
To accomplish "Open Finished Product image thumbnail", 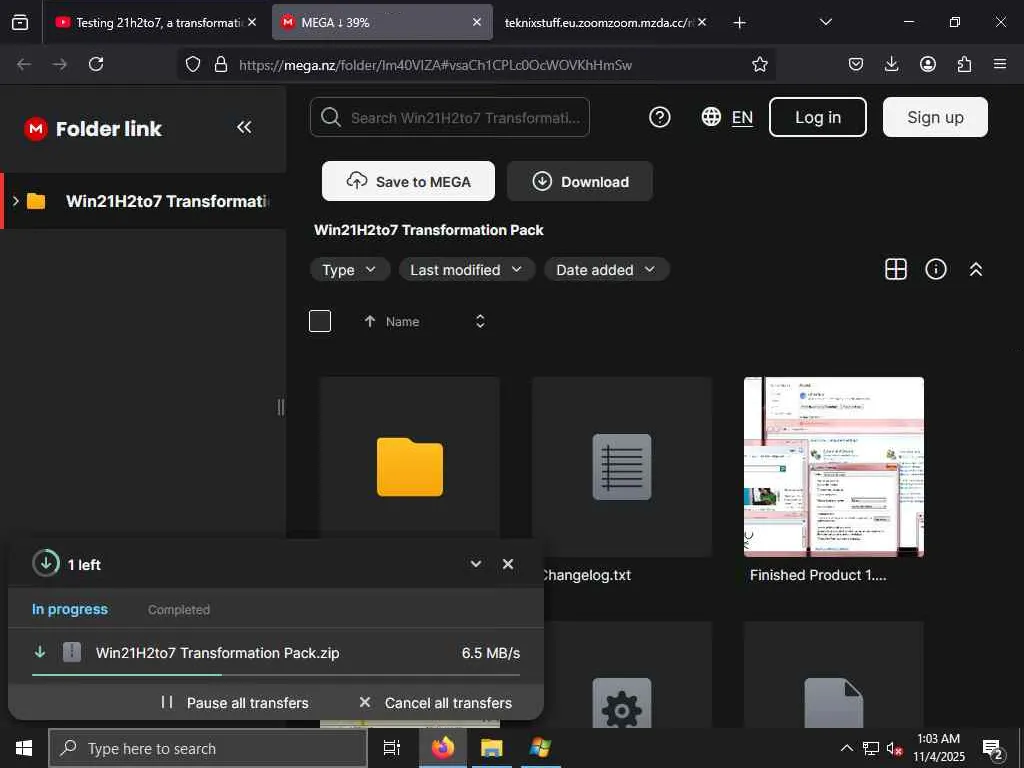I will pos(834,467).
